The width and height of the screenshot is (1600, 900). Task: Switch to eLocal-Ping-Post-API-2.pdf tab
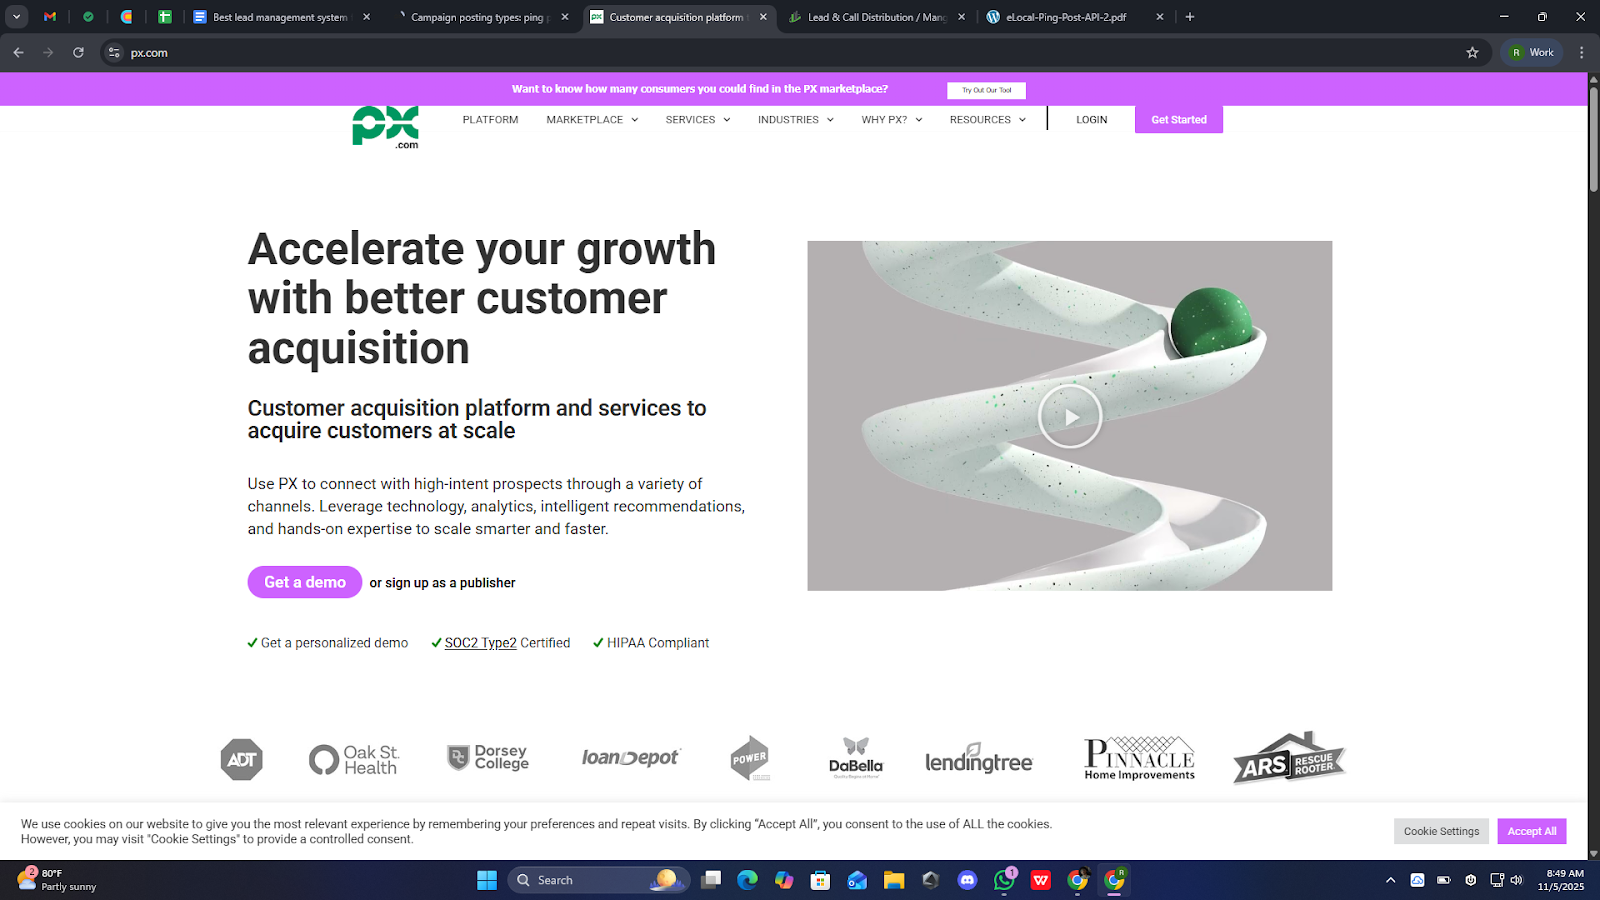[x=1066, y=17]
